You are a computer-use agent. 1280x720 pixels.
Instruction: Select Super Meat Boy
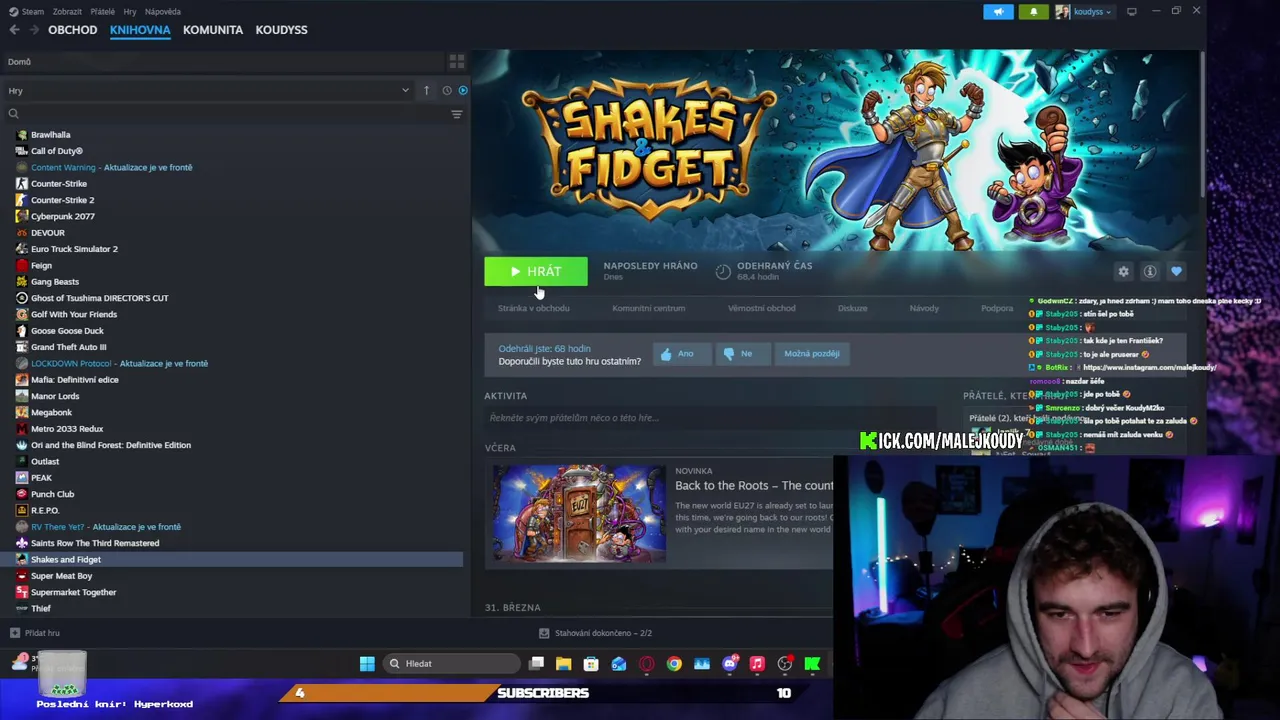pos(61,576)
